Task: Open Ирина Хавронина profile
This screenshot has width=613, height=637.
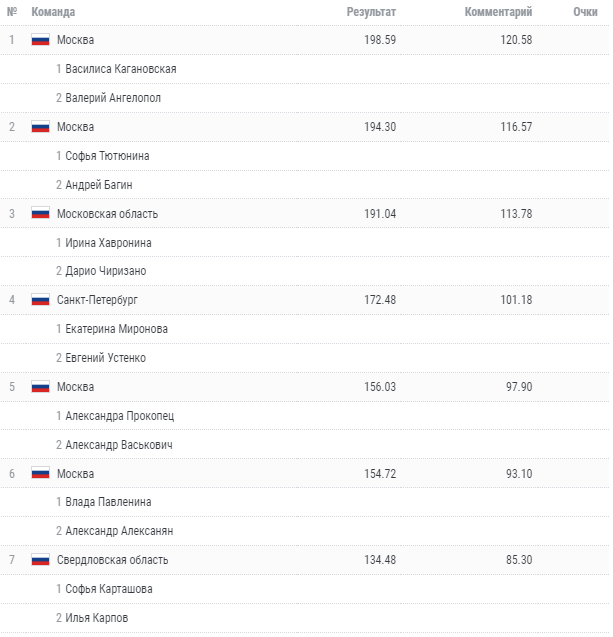Action: pyautogui.click(x=108, y=243)
